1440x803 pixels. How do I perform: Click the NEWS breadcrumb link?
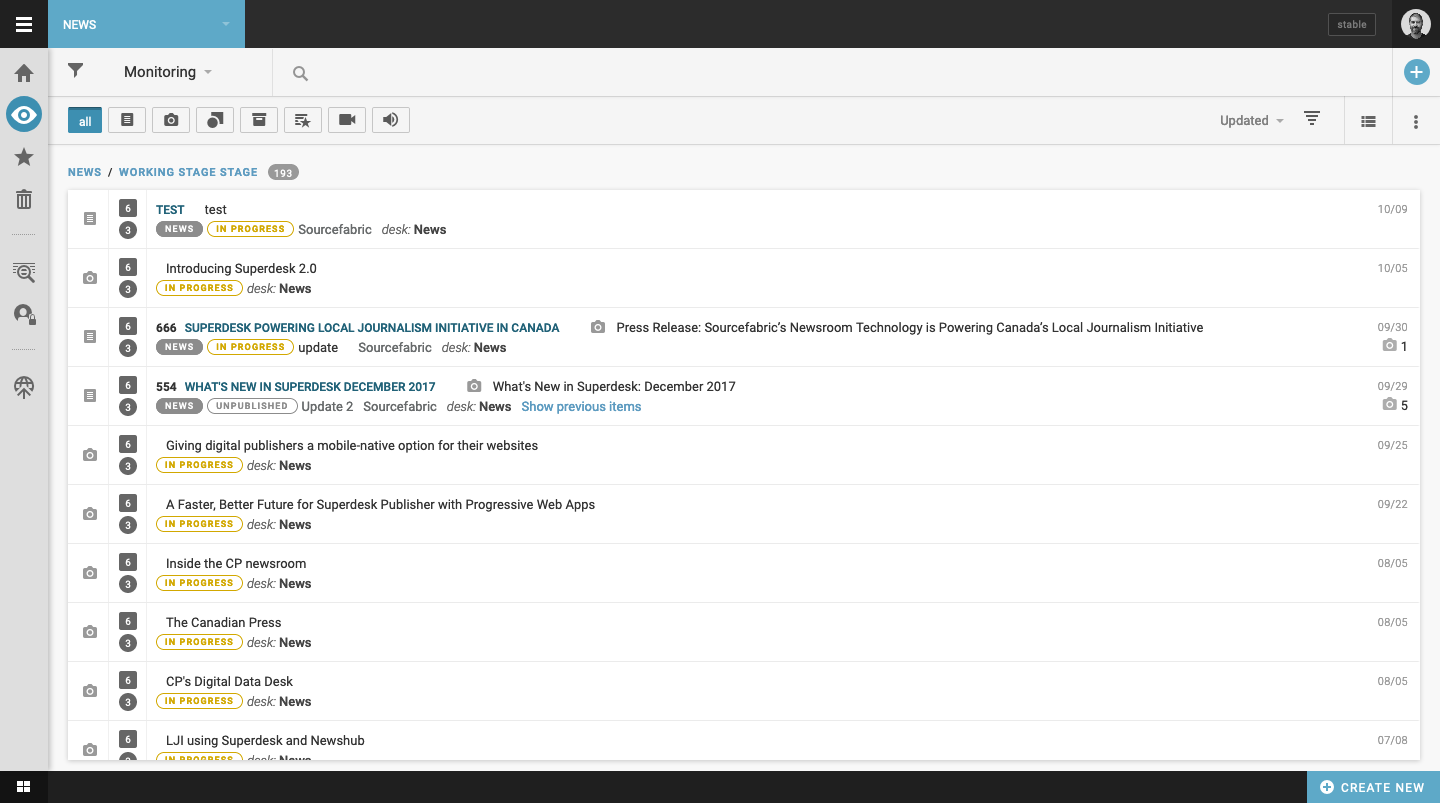point(84,172)
